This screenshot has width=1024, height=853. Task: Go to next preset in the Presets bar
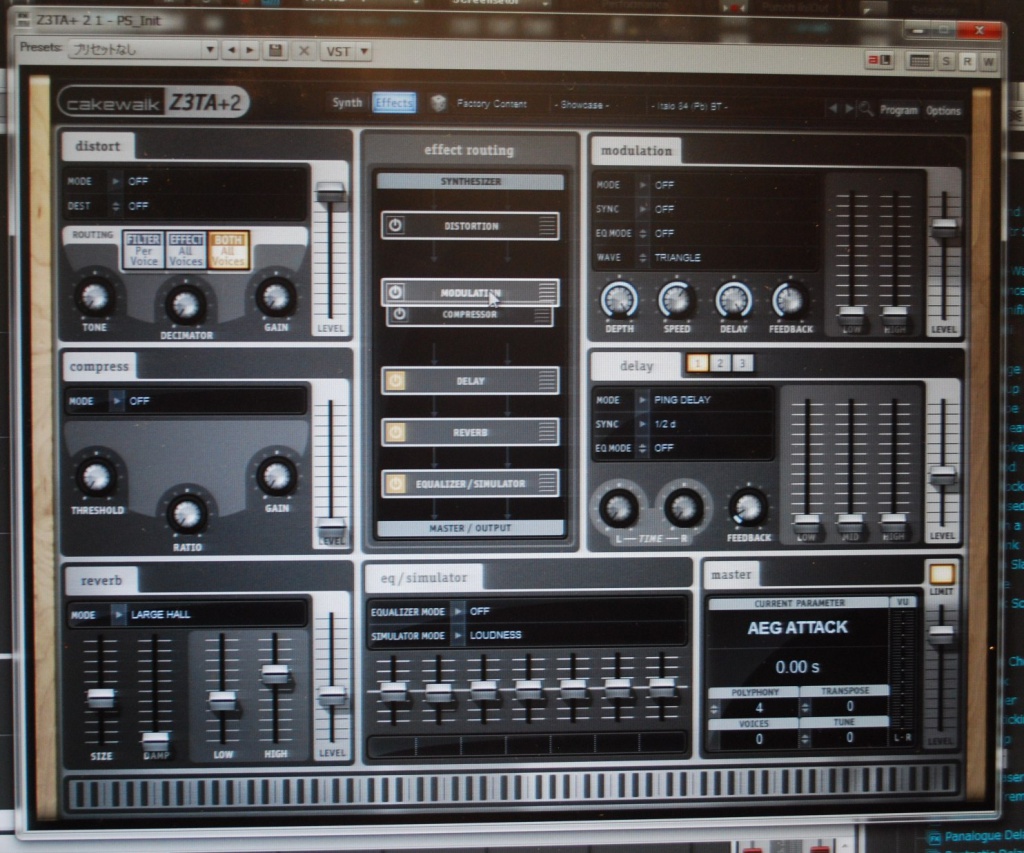249,50
